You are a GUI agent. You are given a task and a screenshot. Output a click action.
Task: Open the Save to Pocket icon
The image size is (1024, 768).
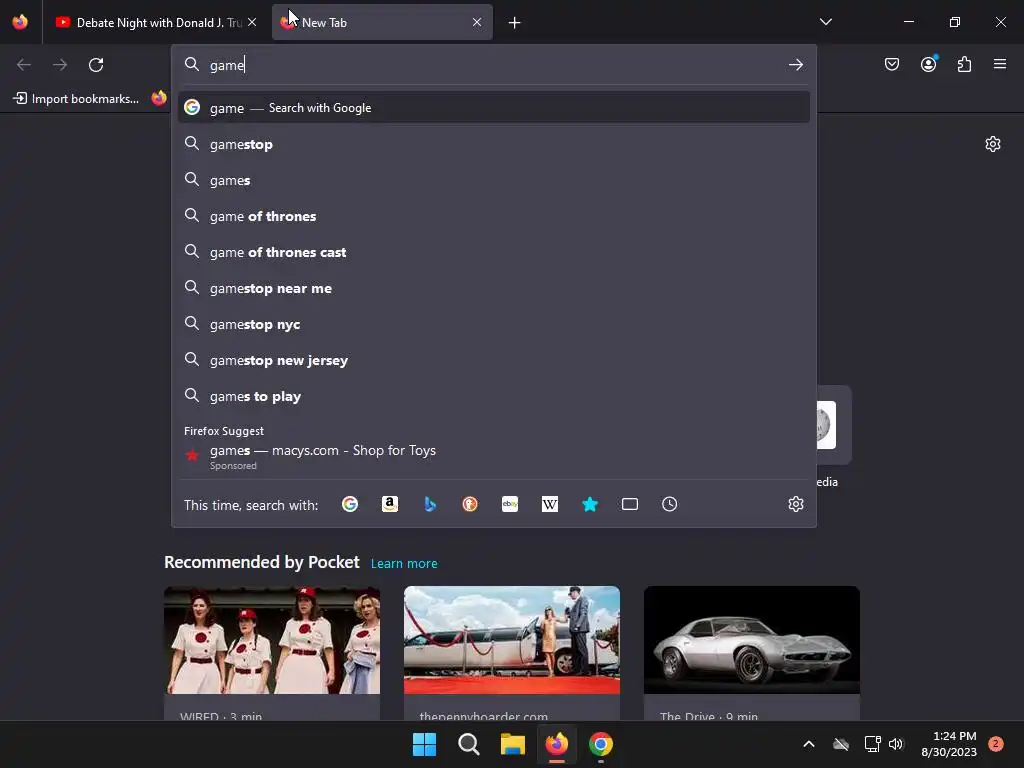892,64
